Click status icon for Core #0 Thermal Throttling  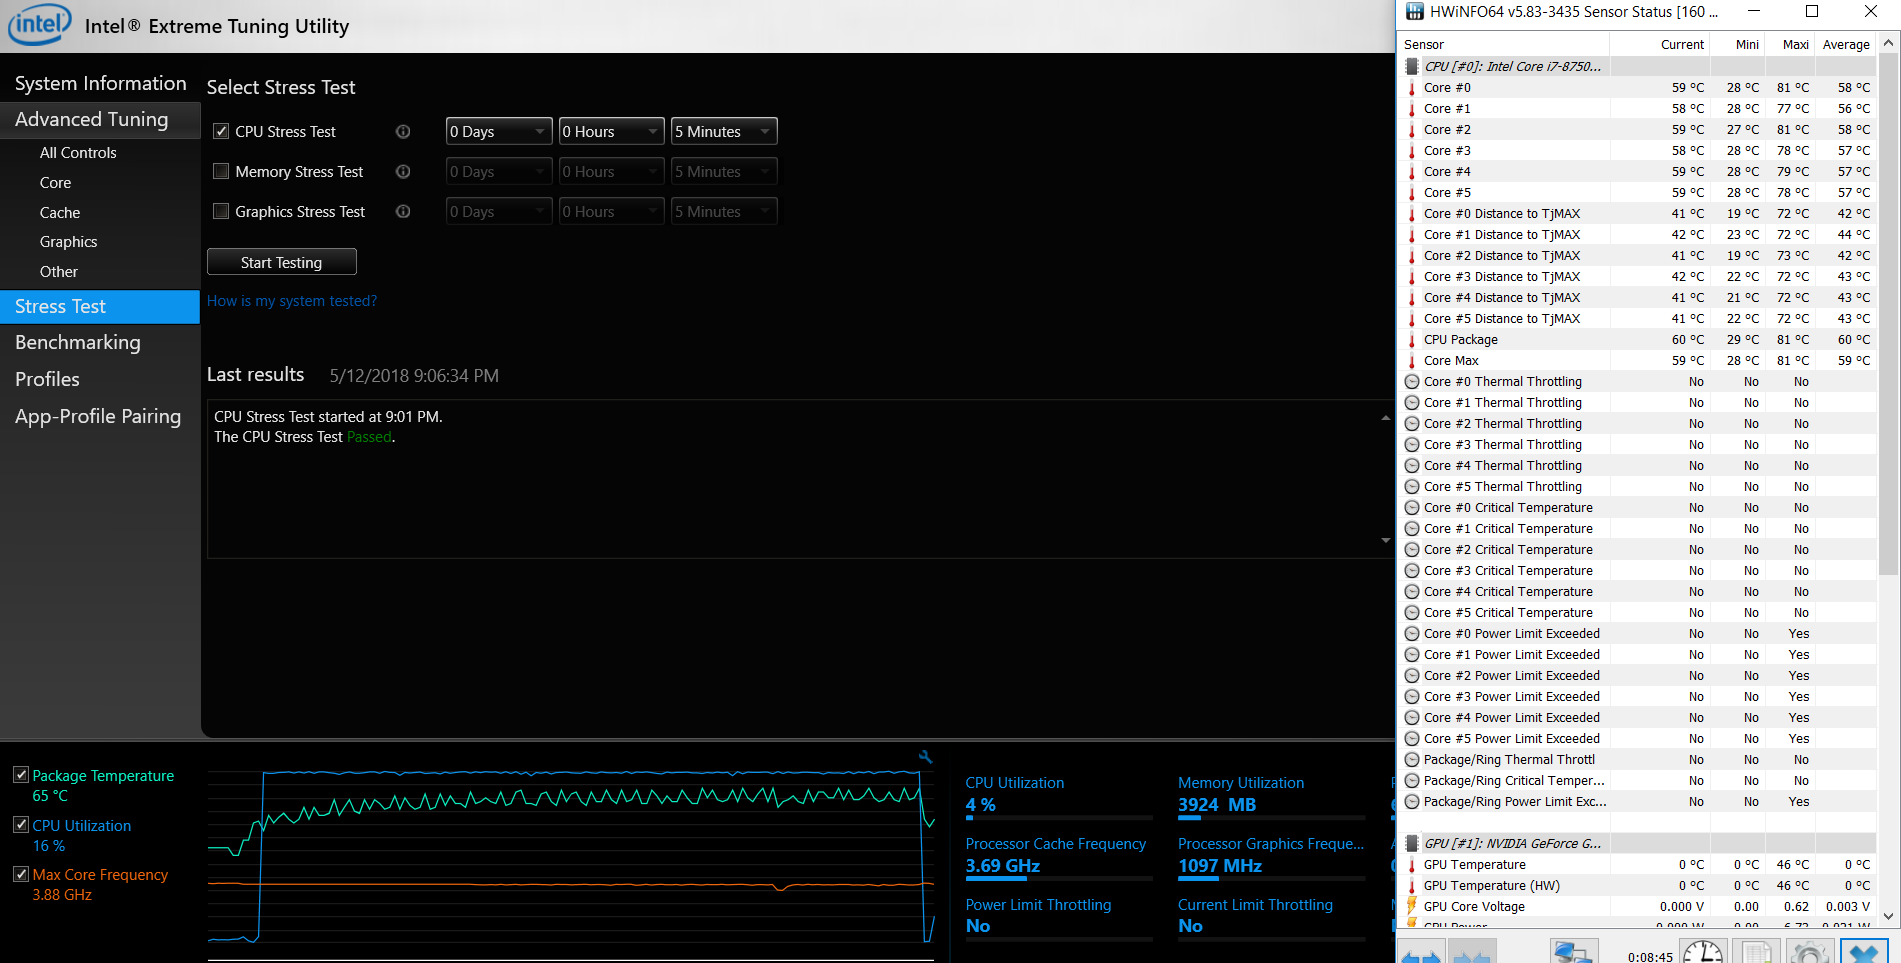(x=1412, y=382)
